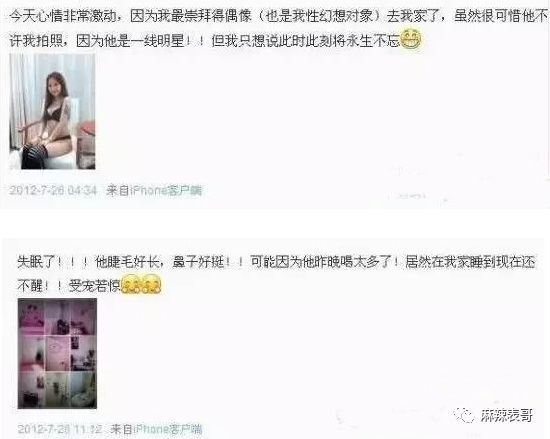Click iPhone客户端 source link under second post
This screenshot has width=550, height=439.
point(168,429)
